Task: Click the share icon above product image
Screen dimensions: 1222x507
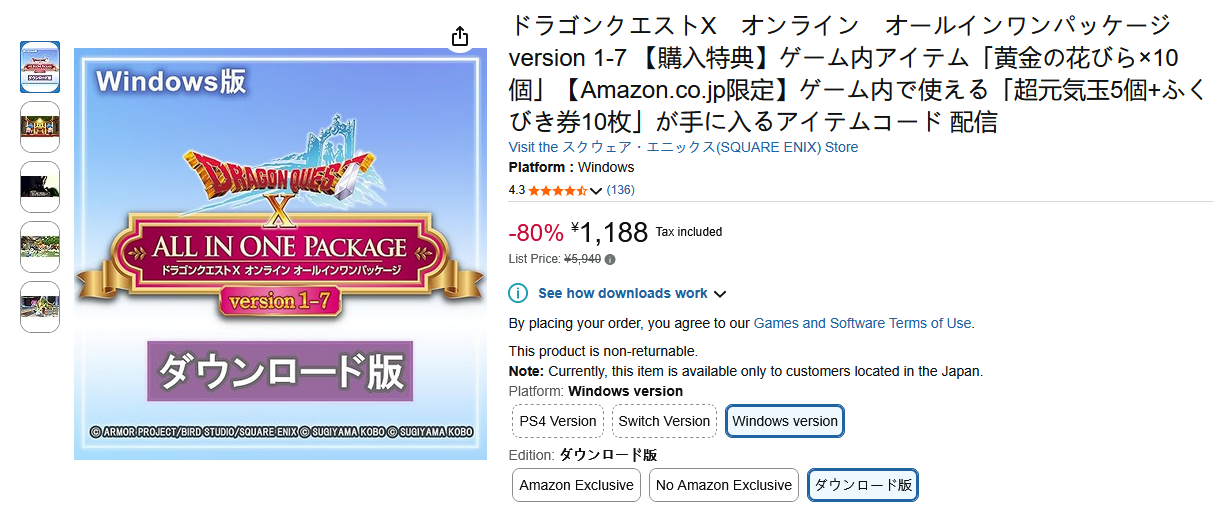Action: pyautogui.click(x=460, y=37)
